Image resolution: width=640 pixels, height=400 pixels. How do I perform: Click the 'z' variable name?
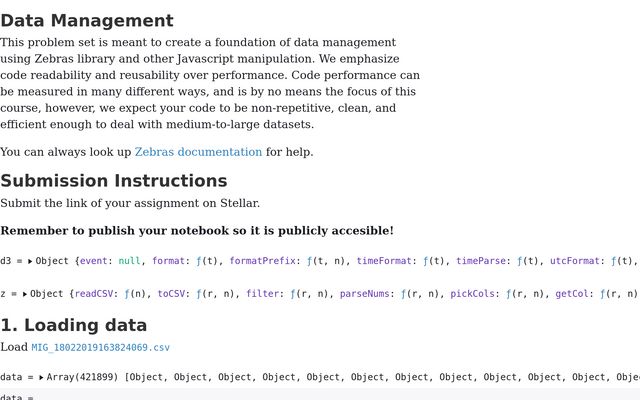3,294
